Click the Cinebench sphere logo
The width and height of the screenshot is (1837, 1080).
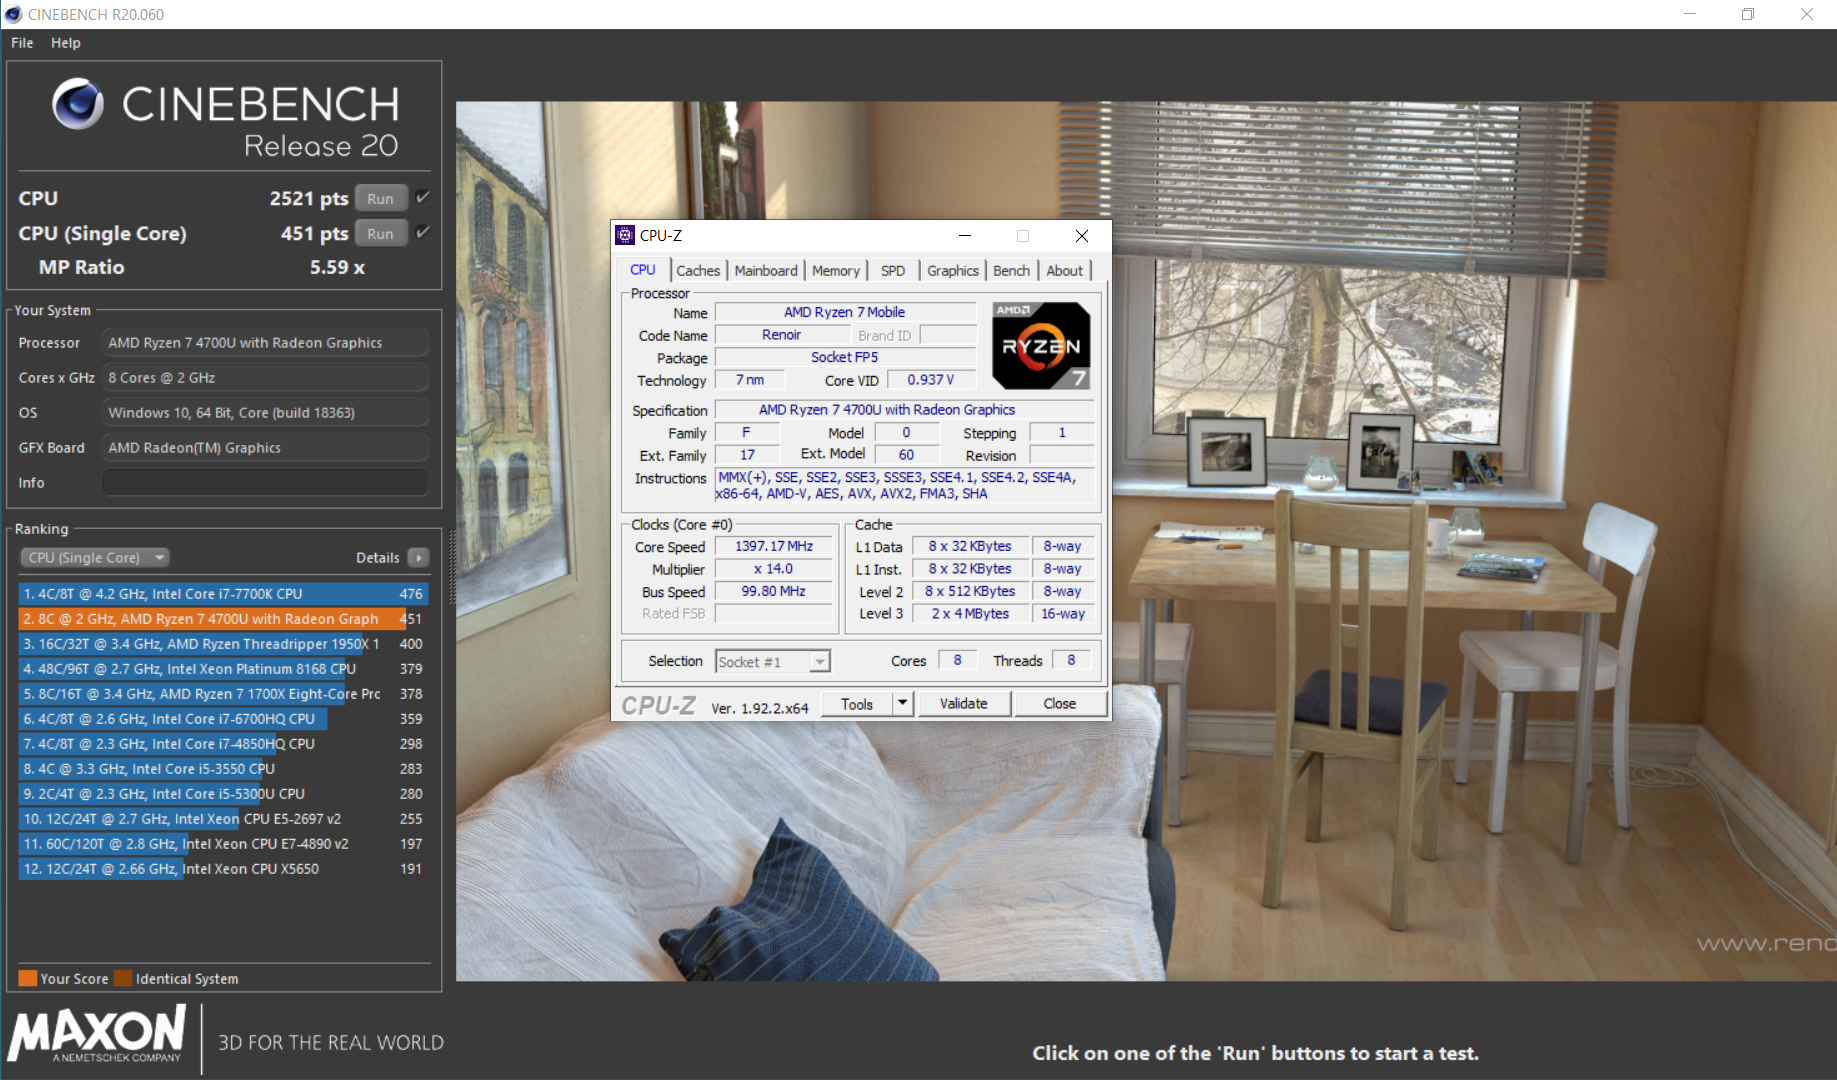point(78,104)
